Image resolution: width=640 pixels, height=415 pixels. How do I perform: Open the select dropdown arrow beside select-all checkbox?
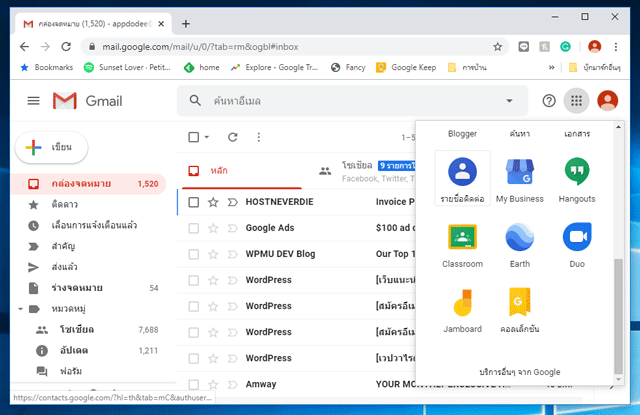tap(207, 137)
